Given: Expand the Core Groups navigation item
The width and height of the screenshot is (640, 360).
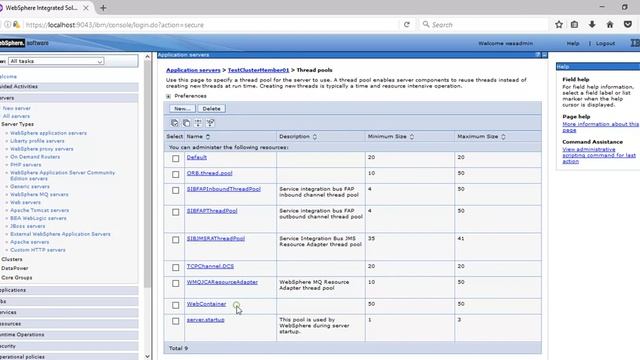Looking at the screenshot, I should pos(17,278).
